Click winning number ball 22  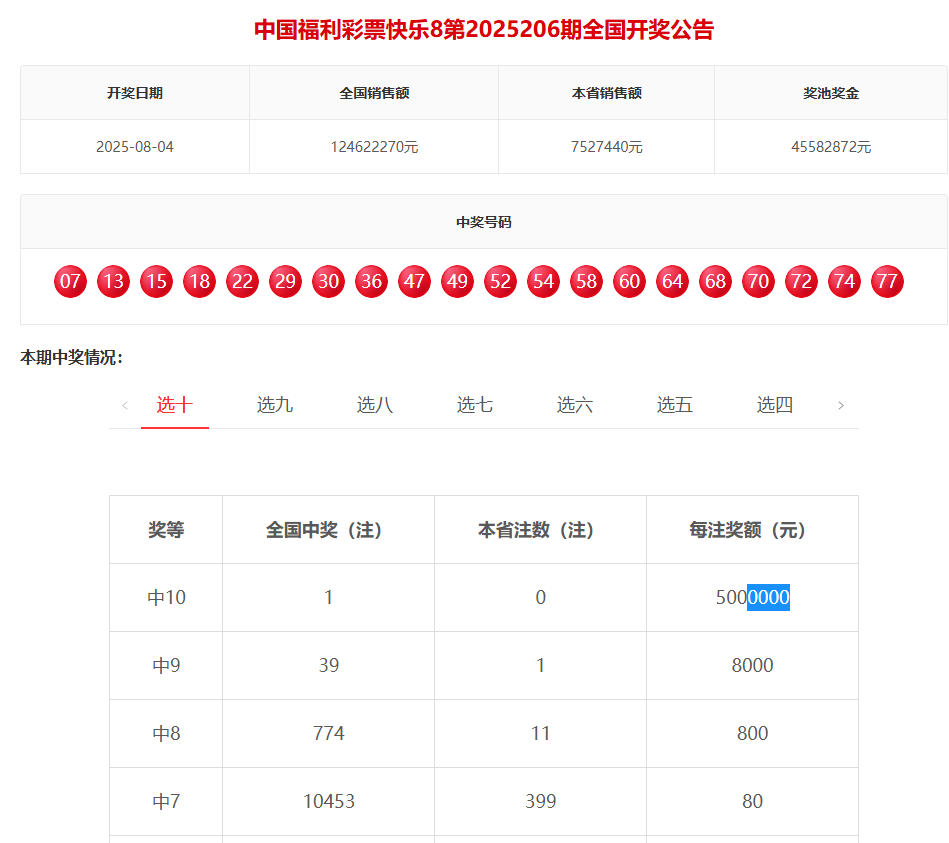(242, 281)
